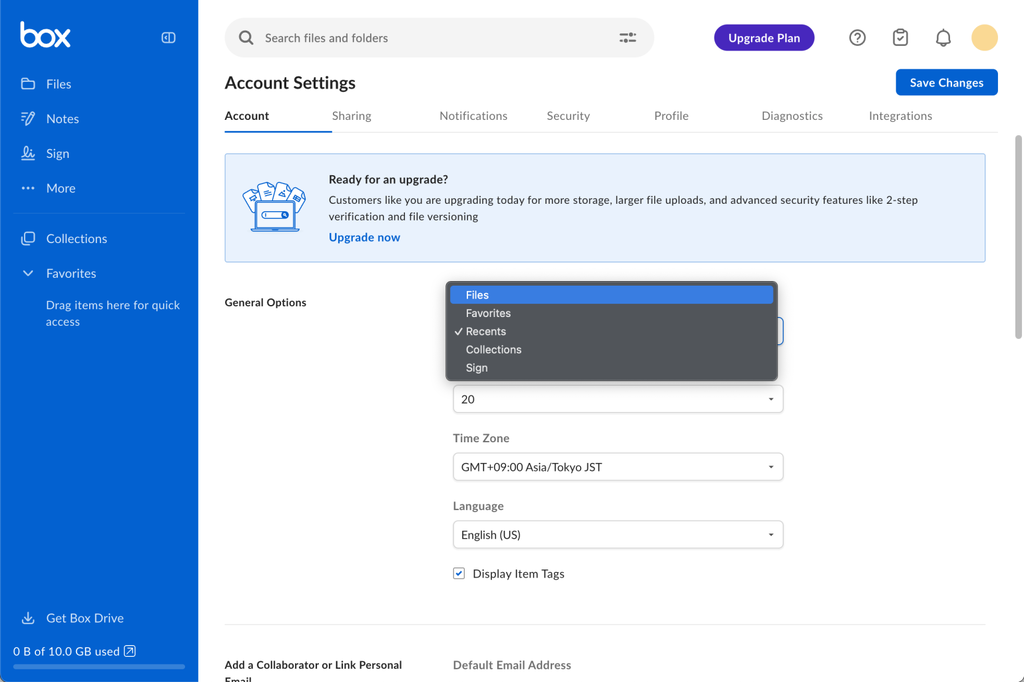Uncheck Display Item Tags checkbox
1024x682 pixels.
point(459,574)
